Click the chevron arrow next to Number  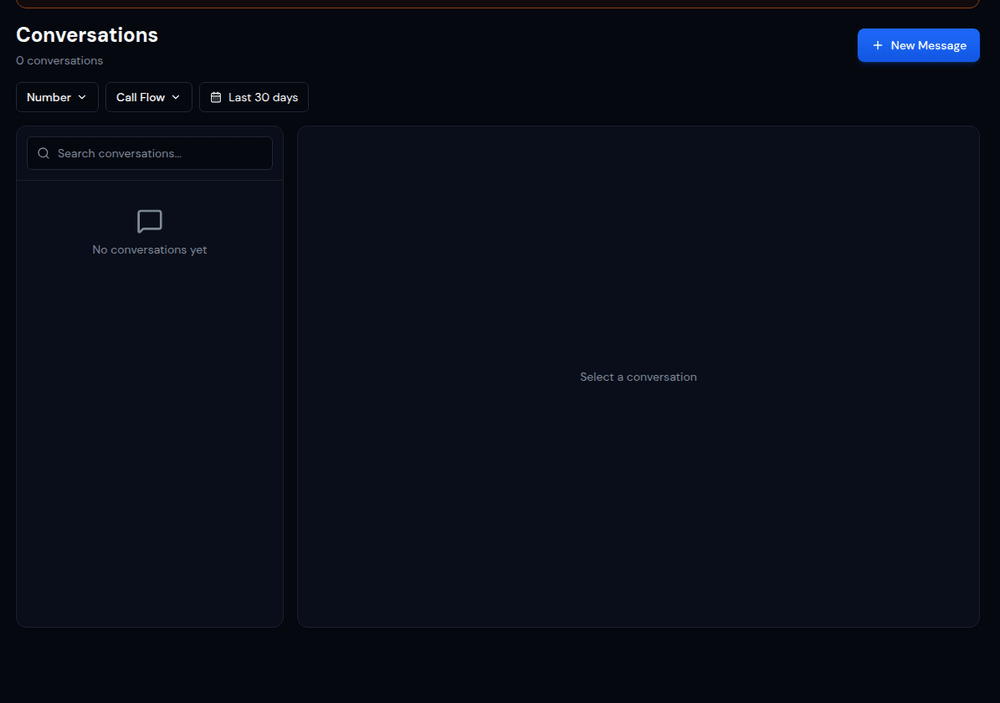click(x=82, y=97)
